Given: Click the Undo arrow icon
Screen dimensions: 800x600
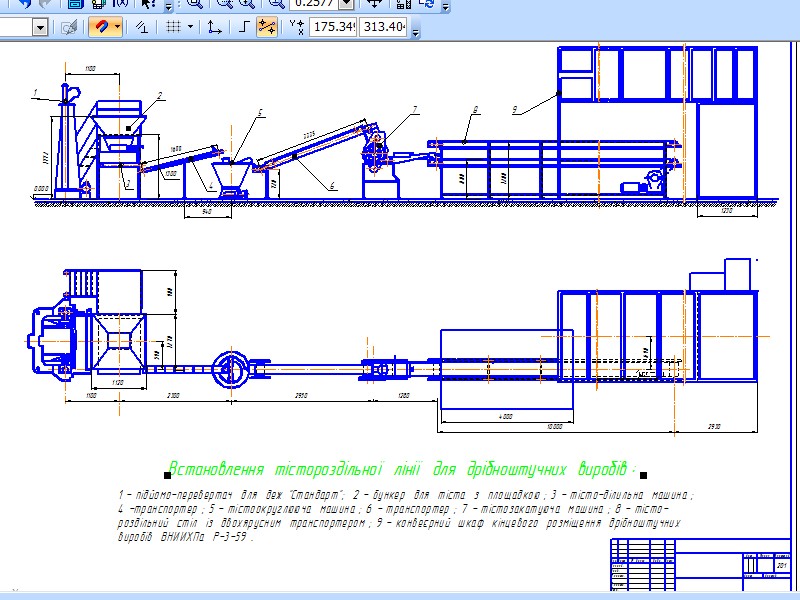Looking at the screenshot, I should 23,4.
